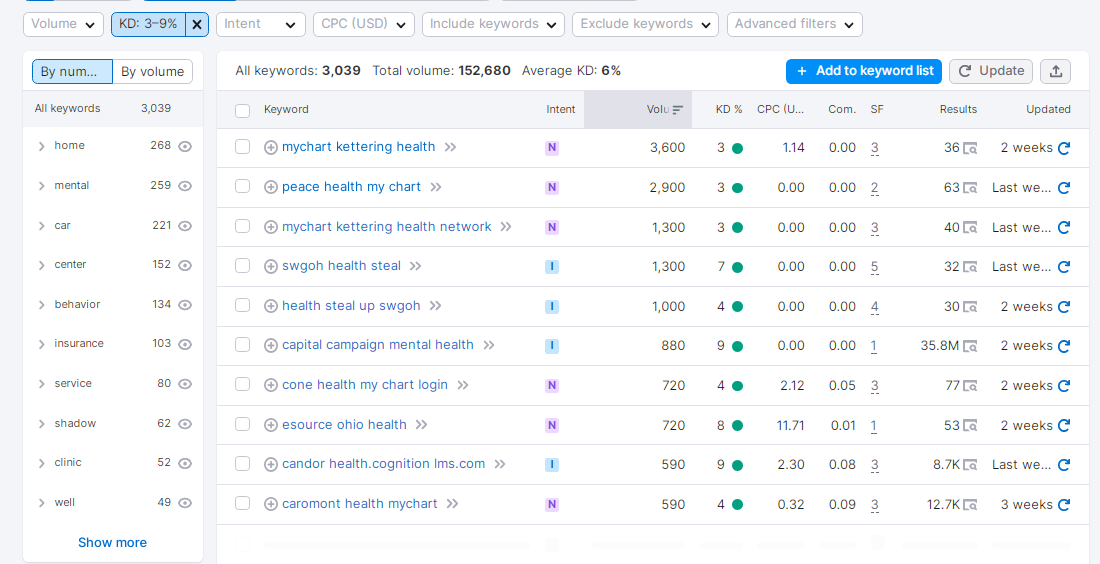Image resolution: width=1100 pixels, height=564 pixels.
Task: Remove the KD: 3-9% filter
Action: pyautogui.click(x=197, y=24)
